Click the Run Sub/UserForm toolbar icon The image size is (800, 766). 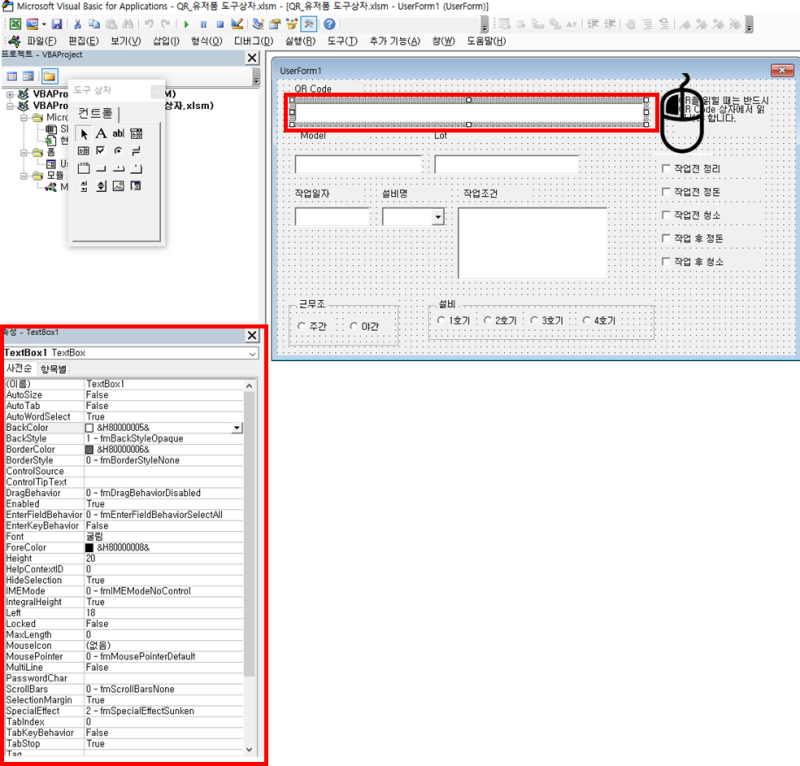(187, 25)
